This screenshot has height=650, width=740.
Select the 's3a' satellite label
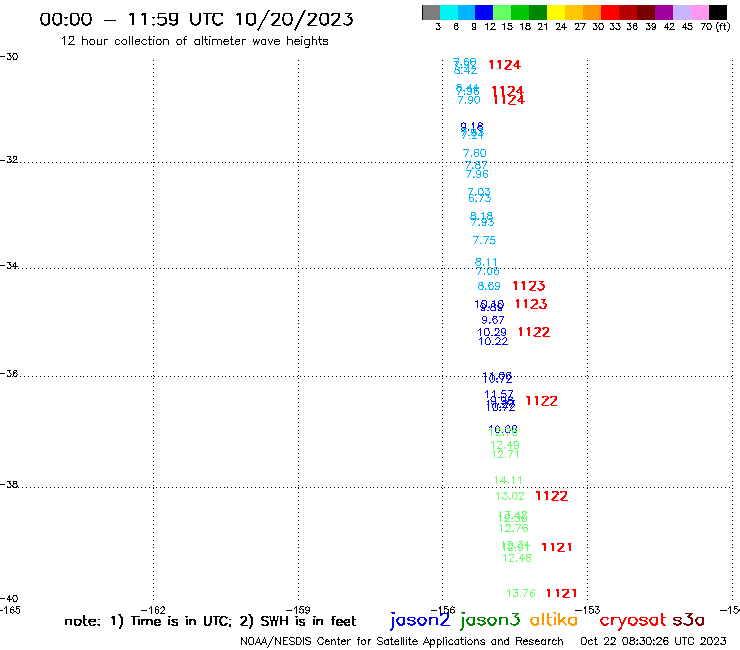click(688, 620)
